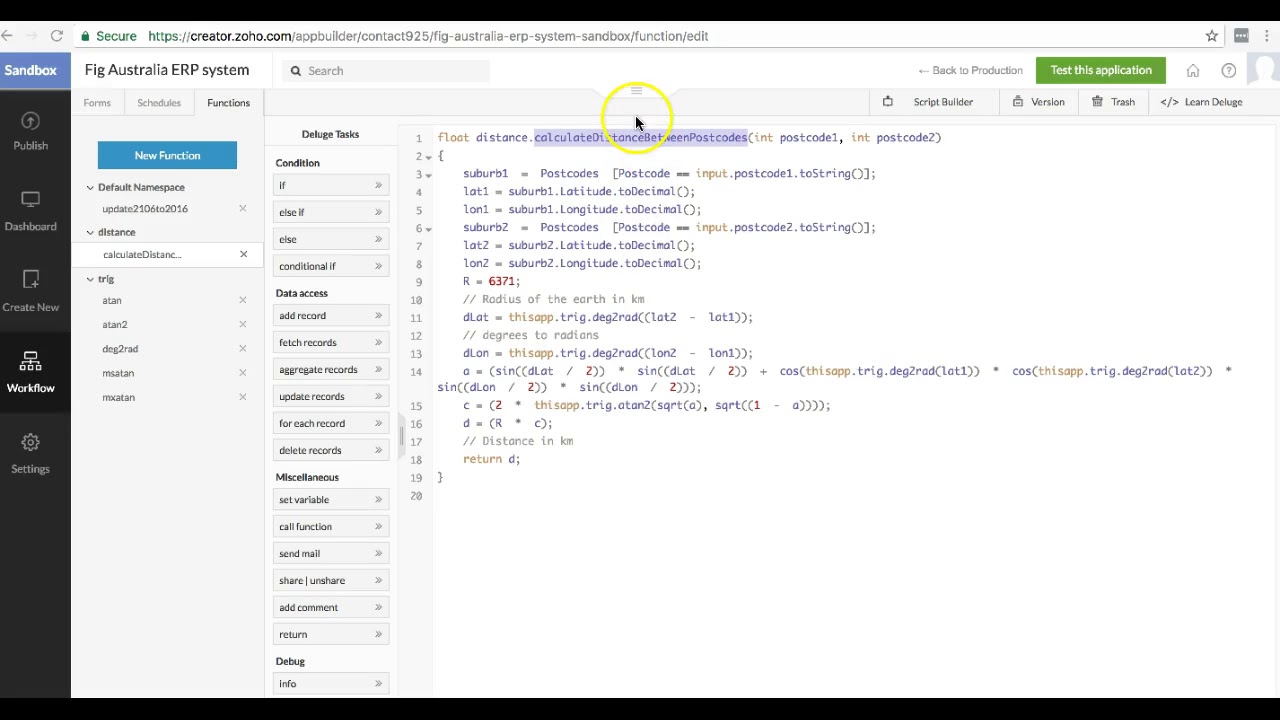Viewport: 1280px width, 720px height.
Task: Collapse the Default Namespace tree group
Action: 90,187
